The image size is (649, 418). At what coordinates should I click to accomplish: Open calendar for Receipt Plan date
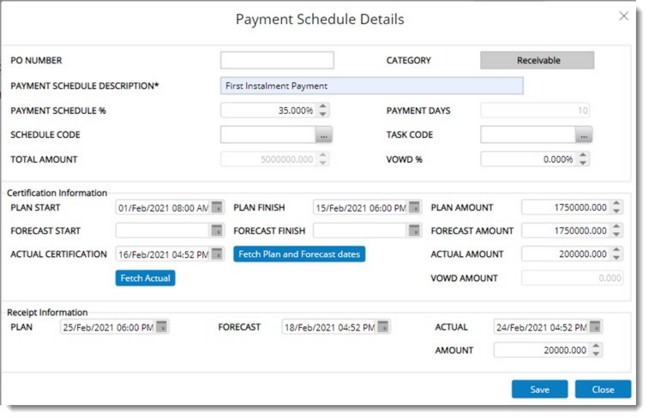tap(162, 327)
